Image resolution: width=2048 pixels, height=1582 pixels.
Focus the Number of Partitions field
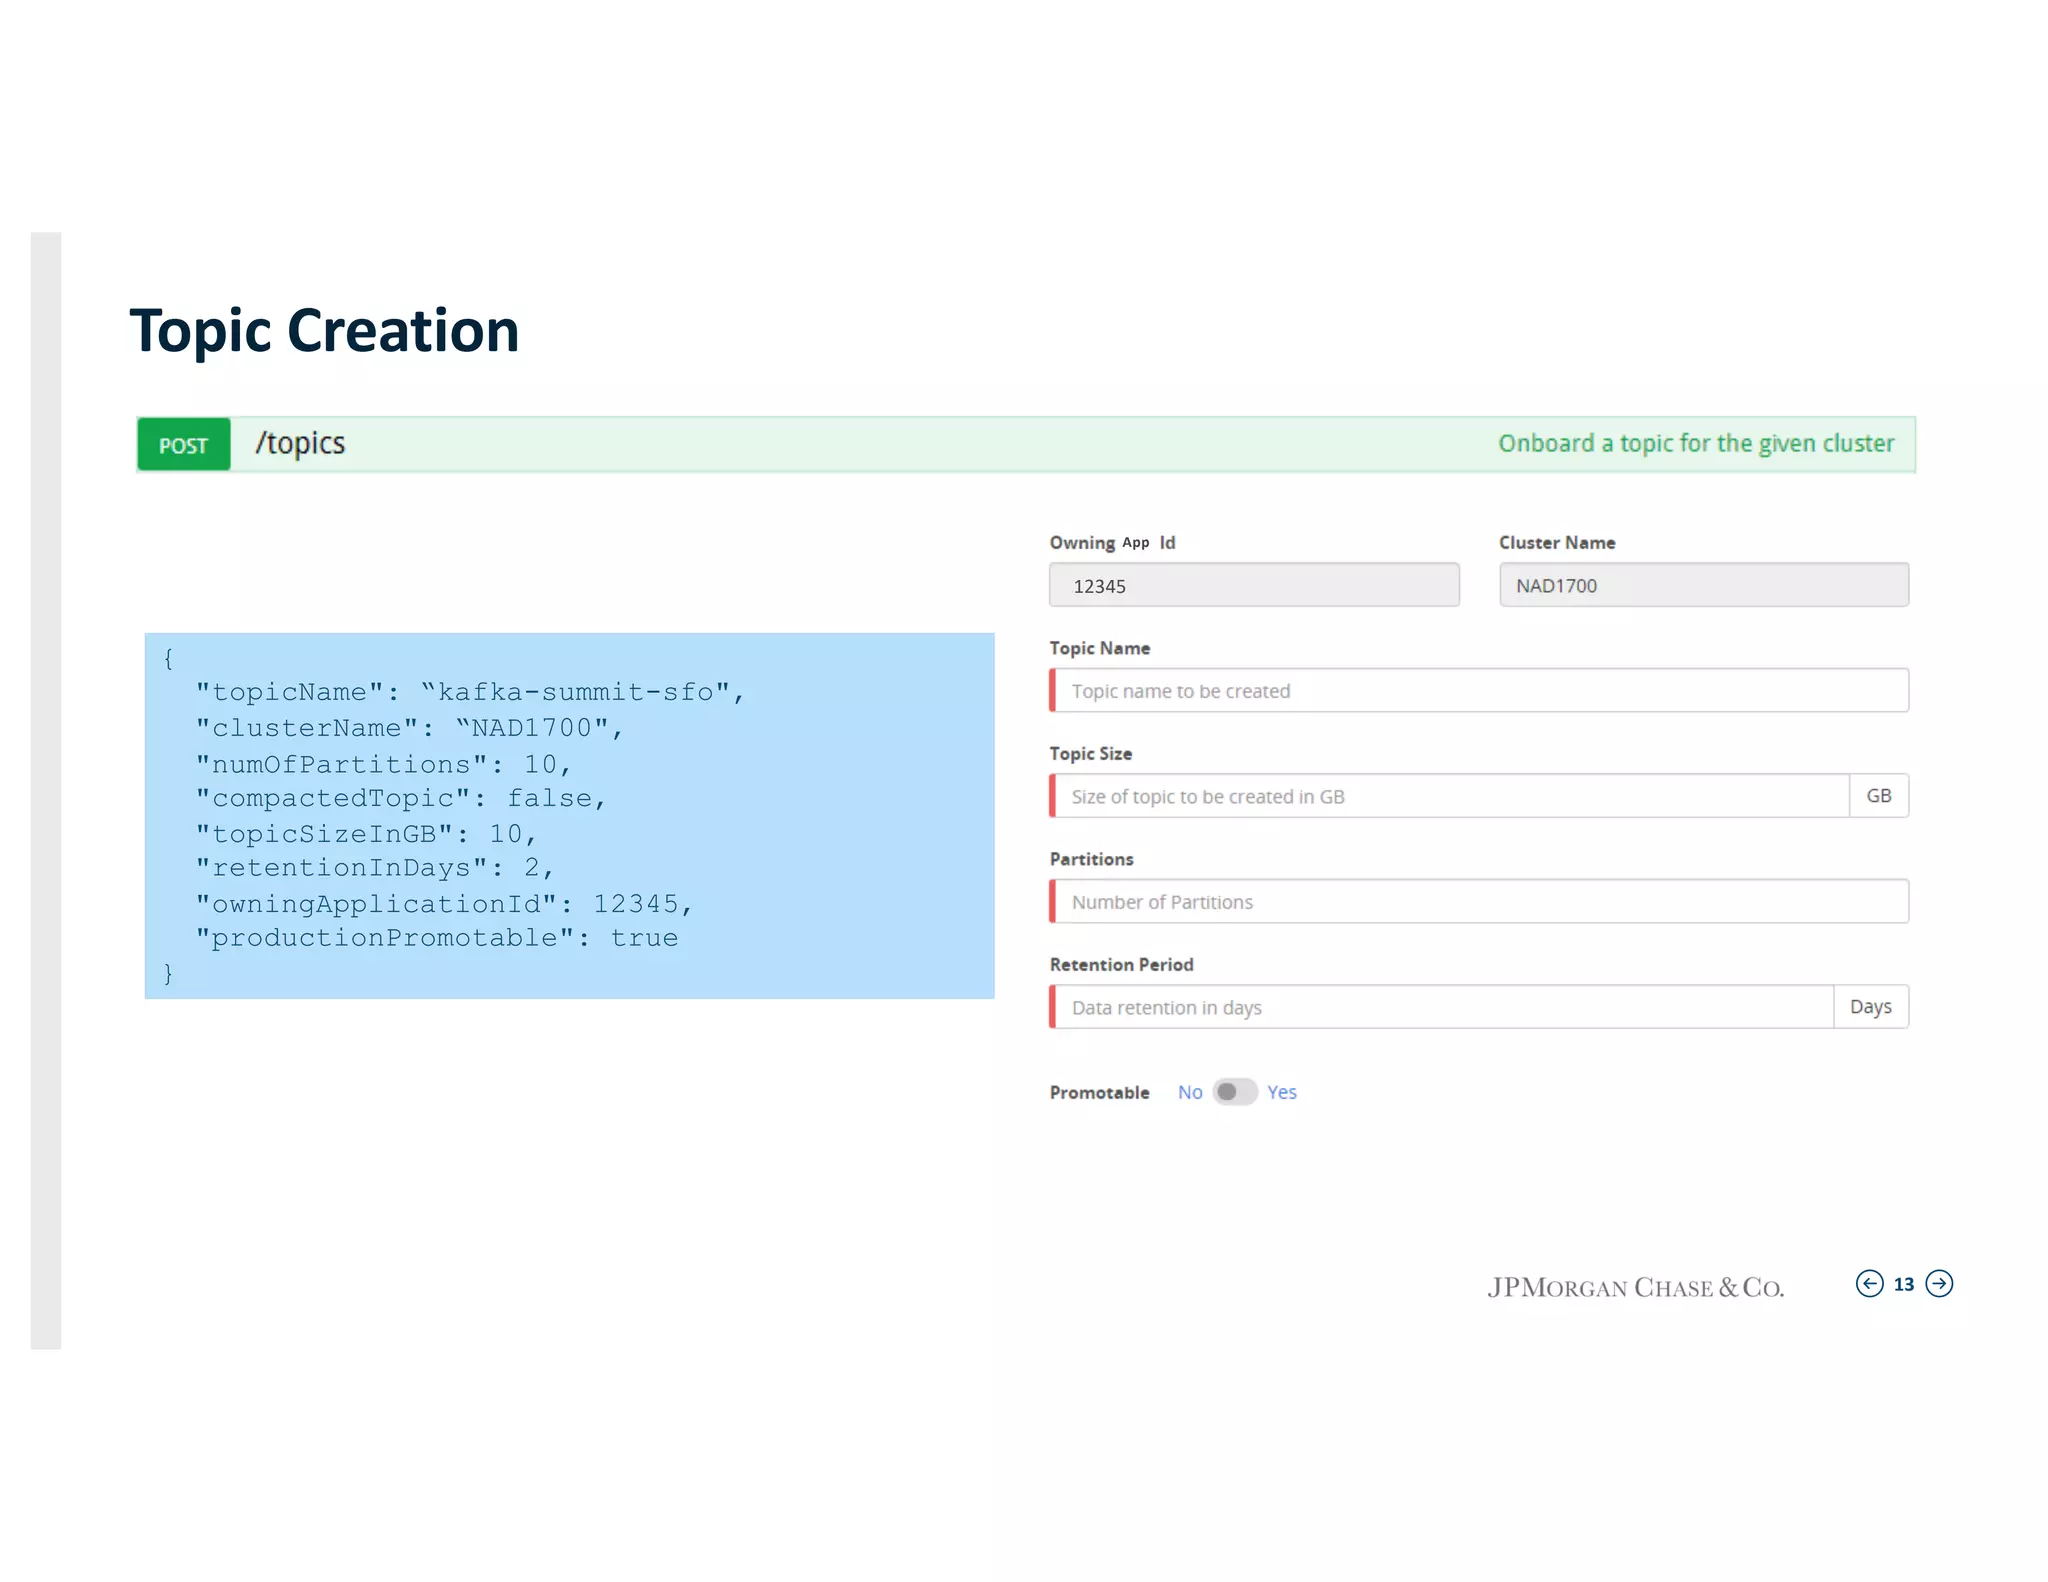pos(1479,901)
